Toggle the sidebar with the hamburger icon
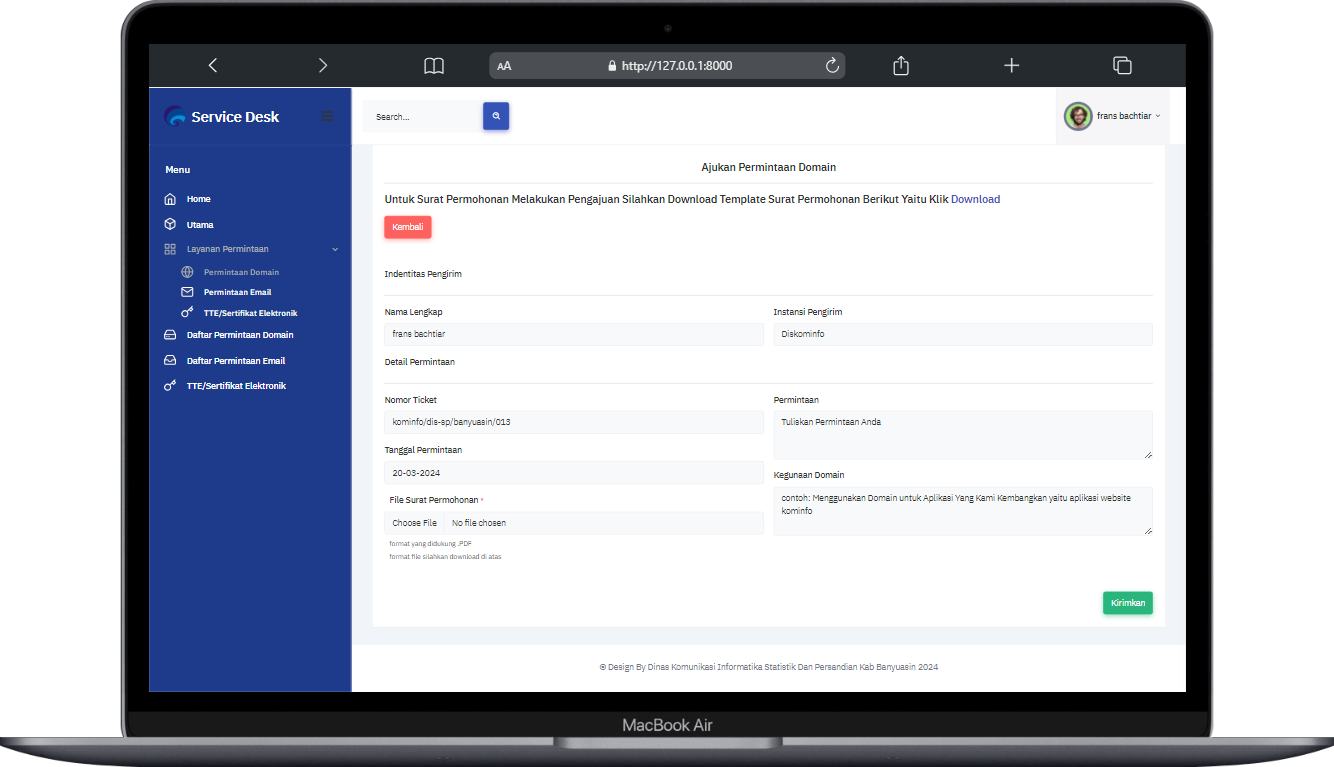 (327, 117)
